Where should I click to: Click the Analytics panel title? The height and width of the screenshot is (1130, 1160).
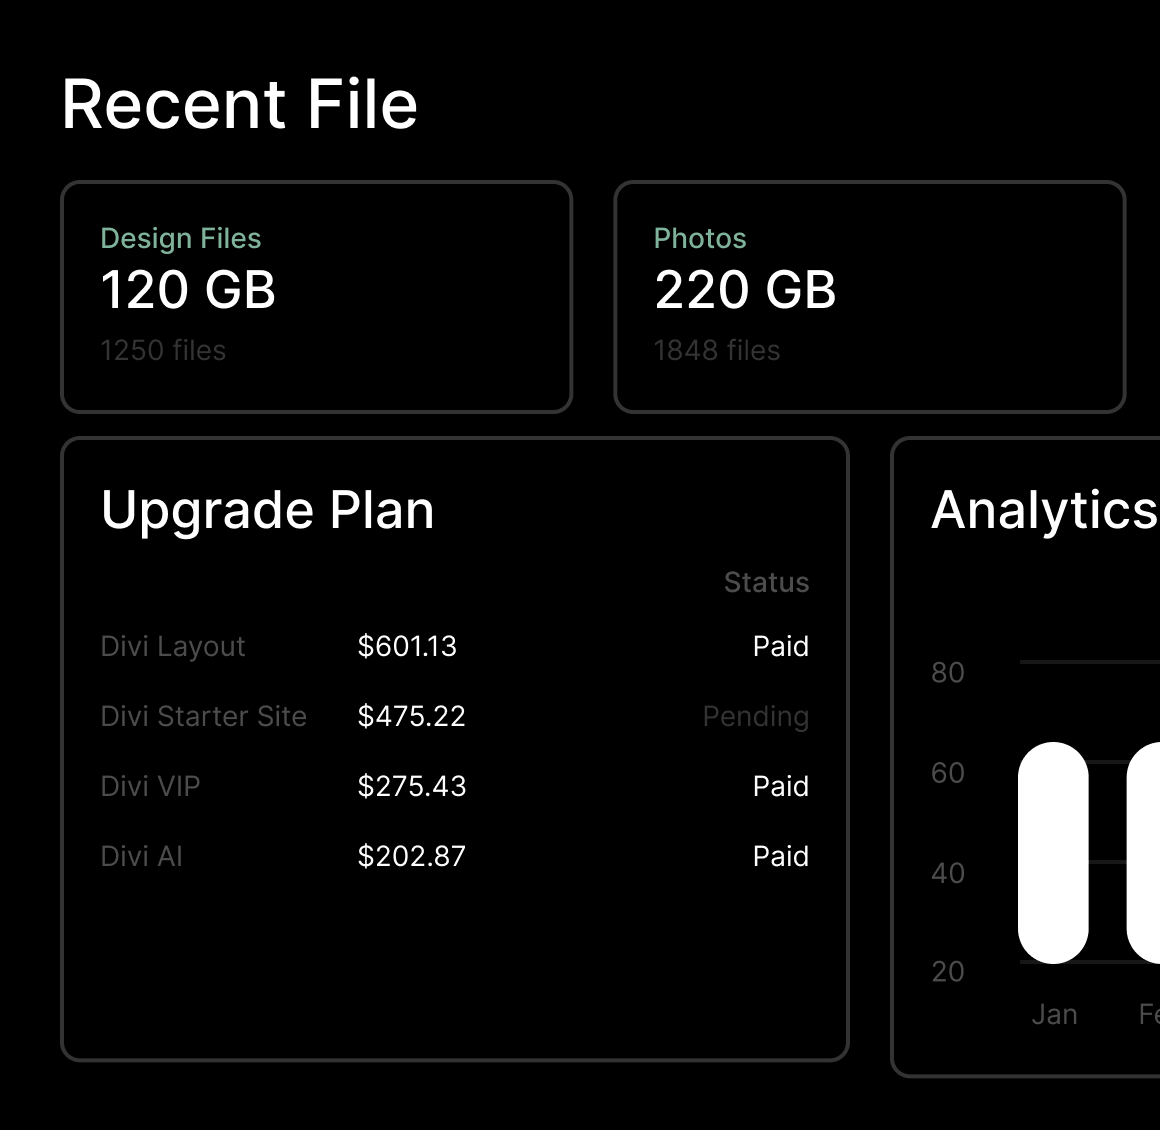point(1044,510)
